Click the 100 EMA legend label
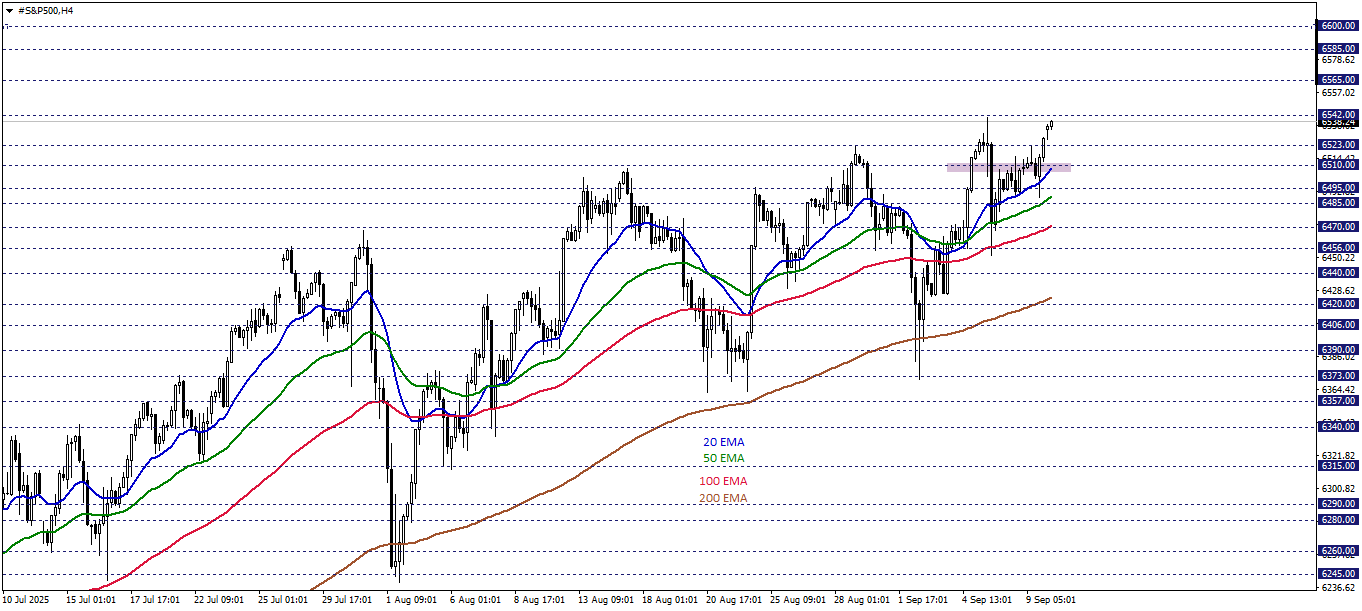This screenshot has width=1362, height=611. click(723, 481)
